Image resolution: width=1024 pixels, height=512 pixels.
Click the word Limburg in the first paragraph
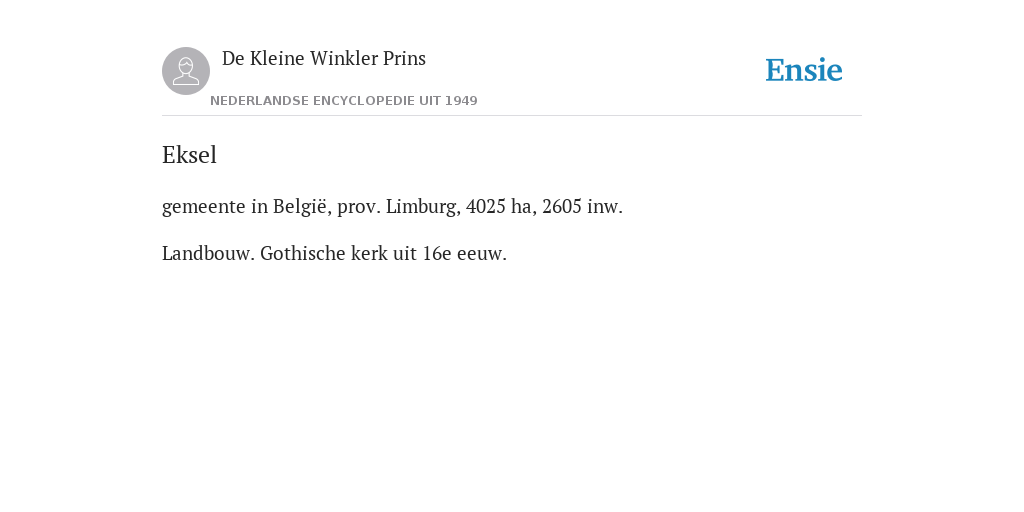424,206
